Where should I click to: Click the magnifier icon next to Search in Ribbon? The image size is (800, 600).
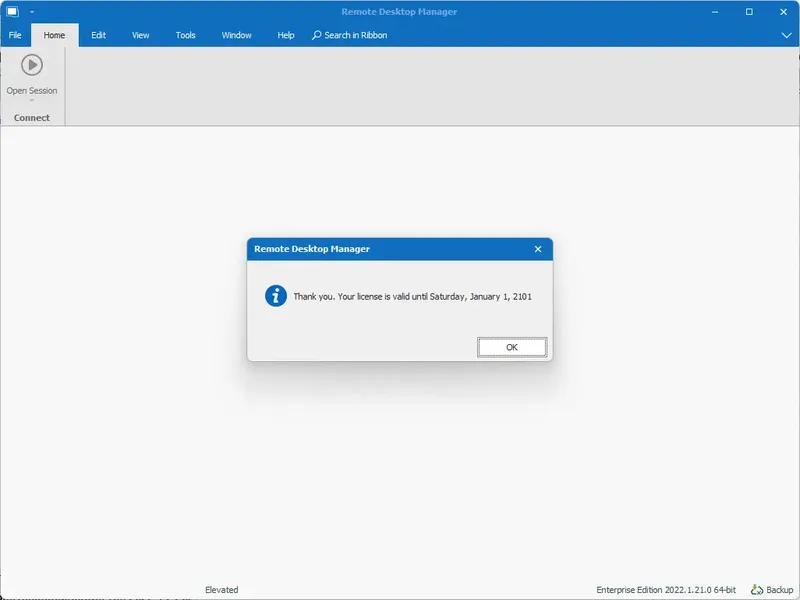(319, 35)
